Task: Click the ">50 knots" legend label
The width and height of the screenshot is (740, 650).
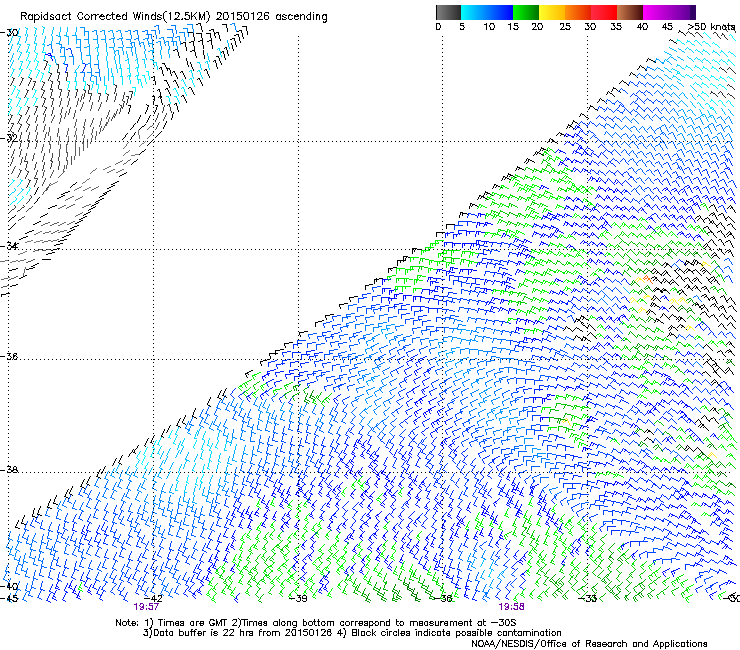Action: 711,27
